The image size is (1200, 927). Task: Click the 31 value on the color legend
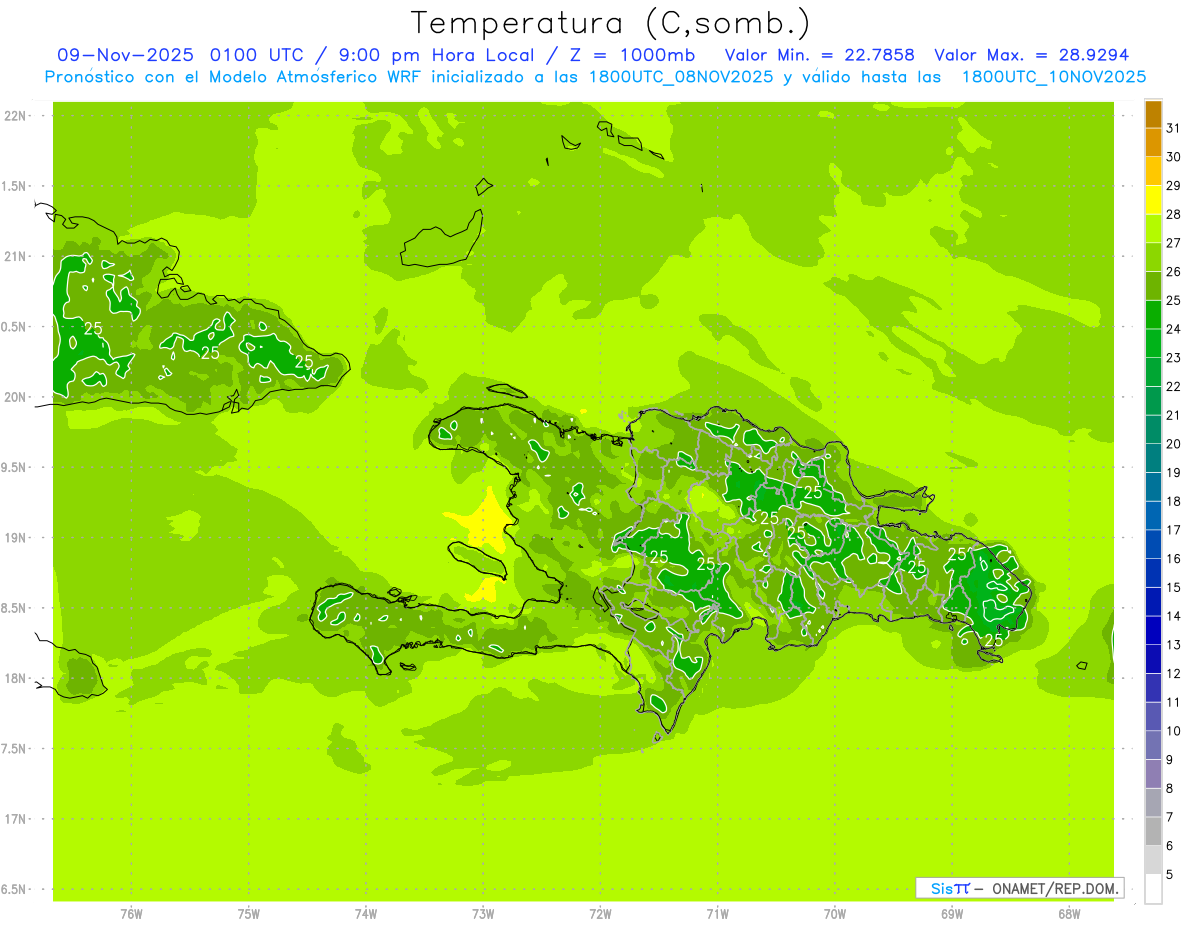[x=1174, y=128]
